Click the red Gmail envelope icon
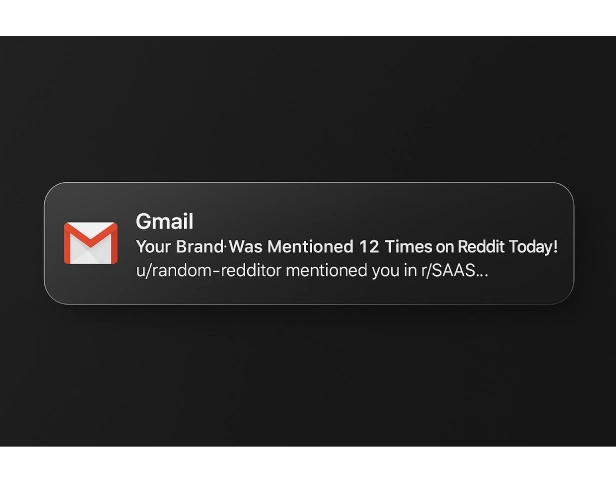Image resolution: width=616 pixels, height=483 pixels. pyautogui.click(x=90, y=243)
